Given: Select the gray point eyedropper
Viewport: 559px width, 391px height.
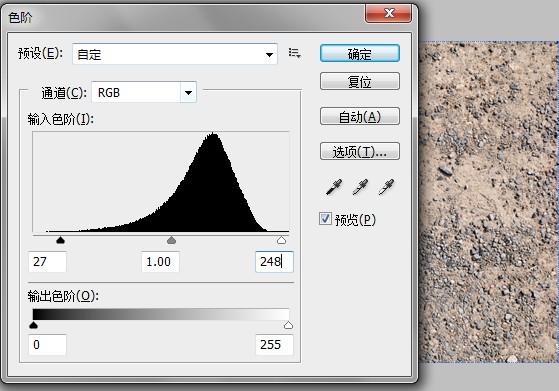Looking at the screenshot, I should pos(360,187).
